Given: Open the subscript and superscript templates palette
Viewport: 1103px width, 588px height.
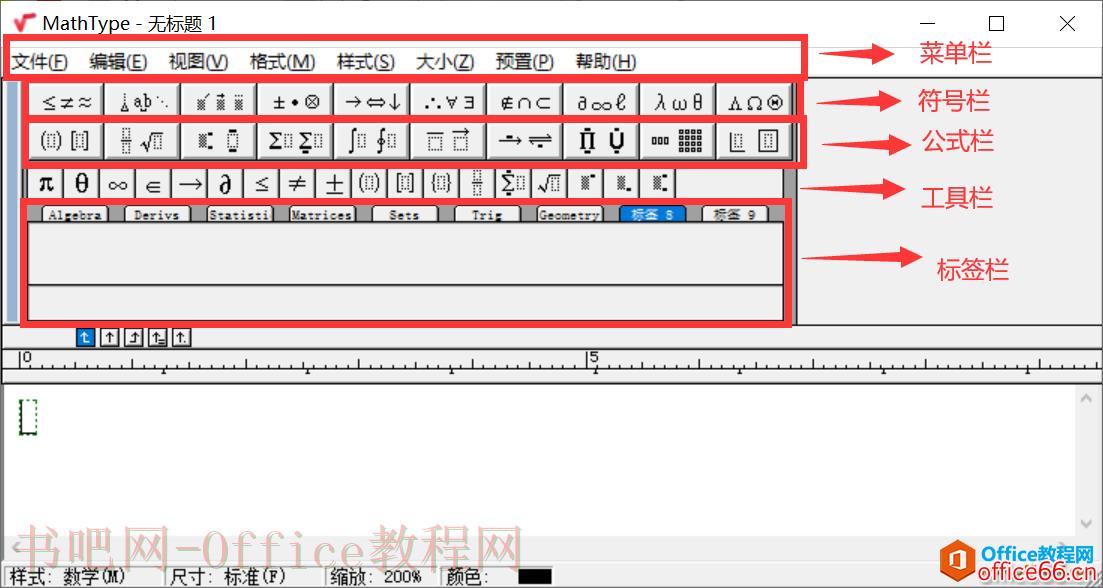Looking at the screenshot, I should coord(219,141).
